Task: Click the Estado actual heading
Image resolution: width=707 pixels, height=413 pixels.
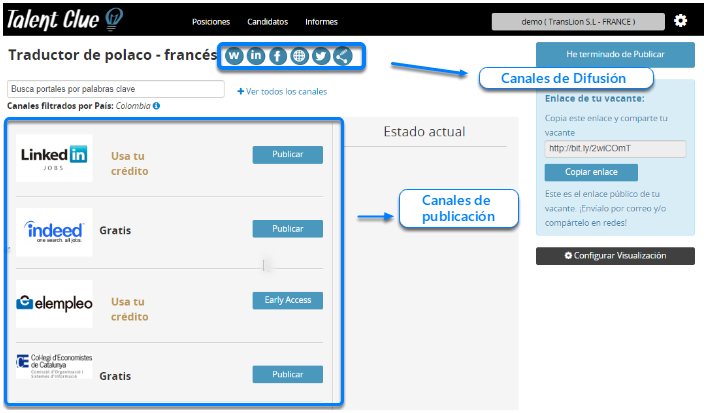Action: click(x=424, y=132)
